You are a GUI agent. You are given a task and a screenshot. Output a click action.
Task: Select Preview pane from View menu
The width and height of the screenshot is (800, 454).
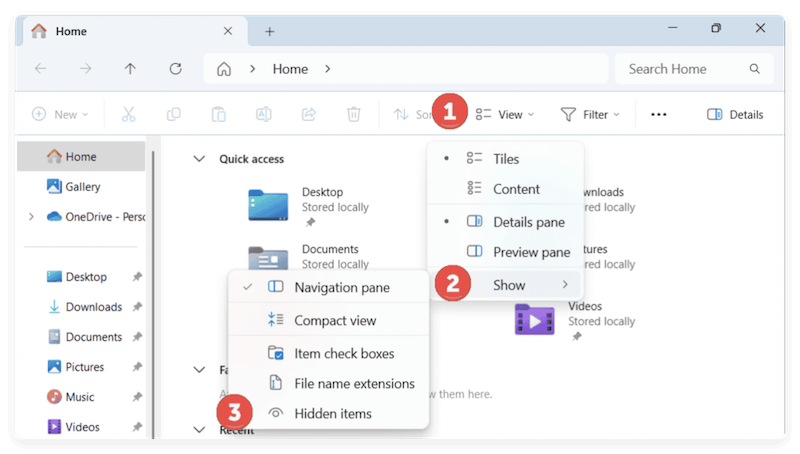[530, 252]
